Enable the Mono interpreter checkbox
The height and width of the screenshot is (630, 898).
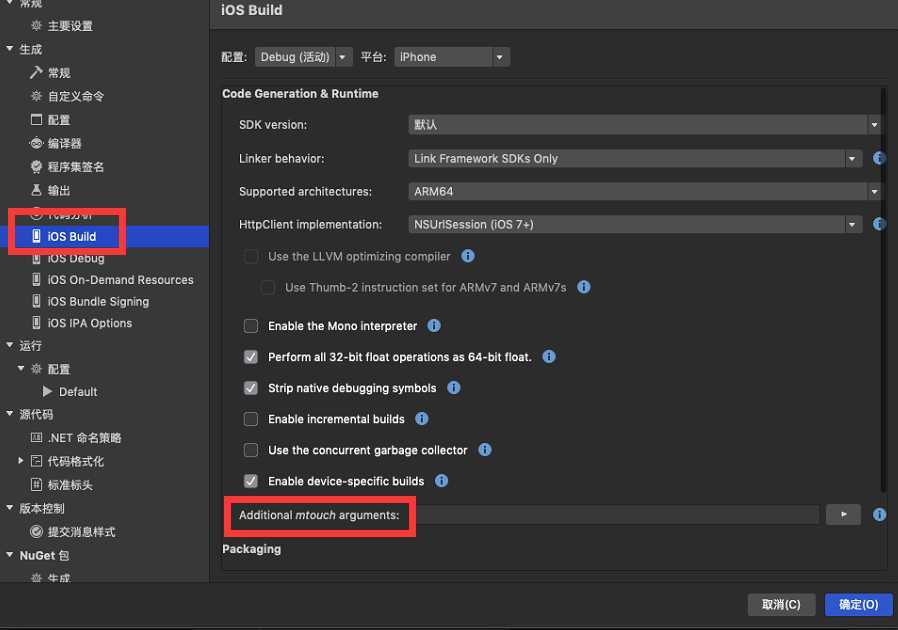251,326
